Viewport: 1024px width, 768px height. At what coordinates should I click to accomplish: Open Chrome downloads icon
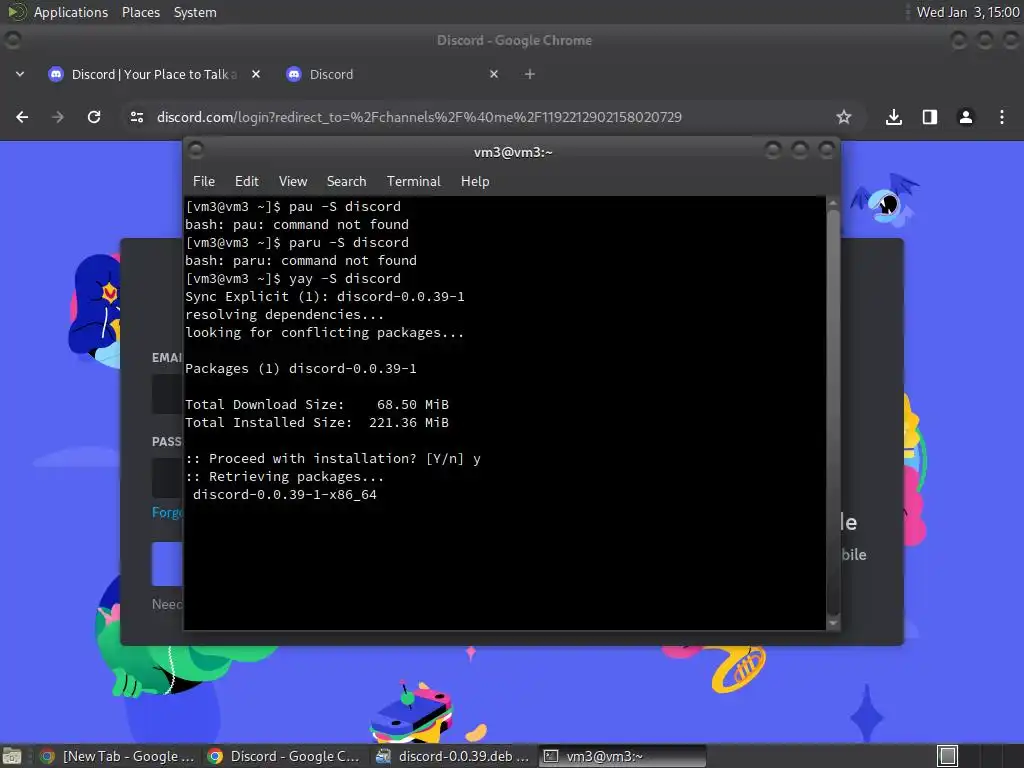coord(894,117)
